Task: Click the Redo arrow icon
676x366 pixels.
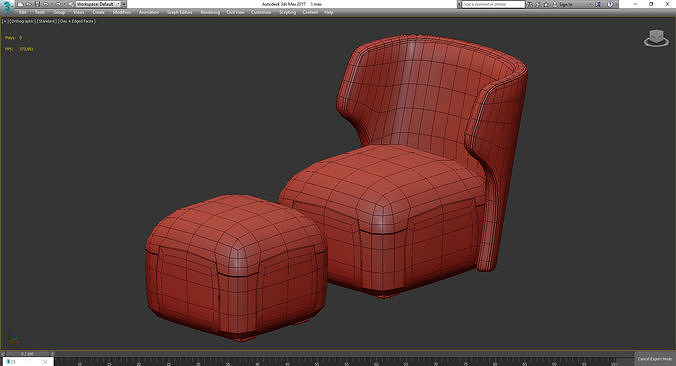Action: point(58,4)
